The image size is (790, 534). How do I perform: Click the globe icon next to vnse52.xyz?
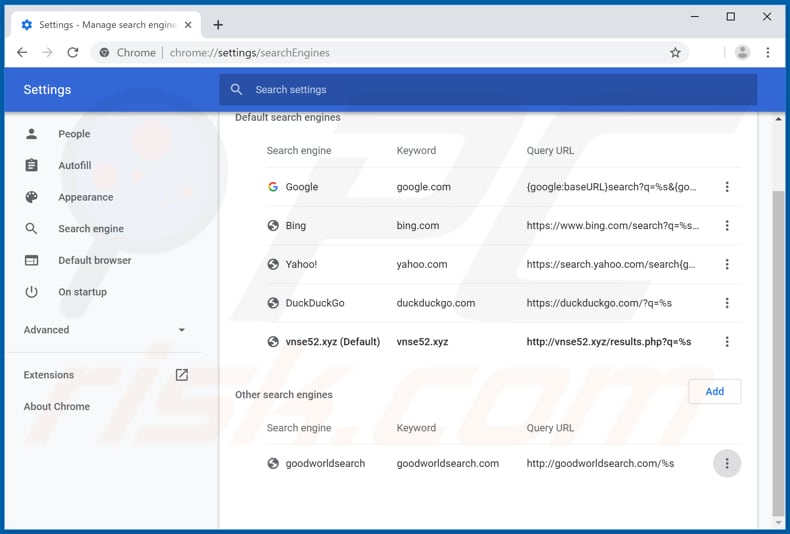[273, 342]
